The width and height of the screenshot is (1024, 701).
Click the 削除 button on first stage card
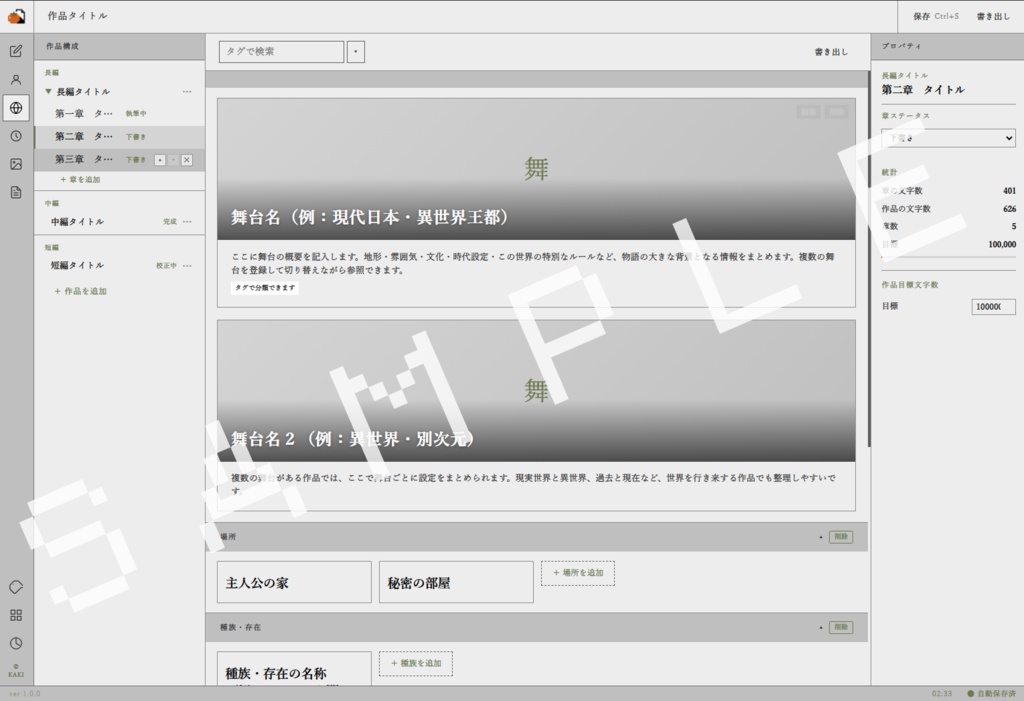pos(837,112)
